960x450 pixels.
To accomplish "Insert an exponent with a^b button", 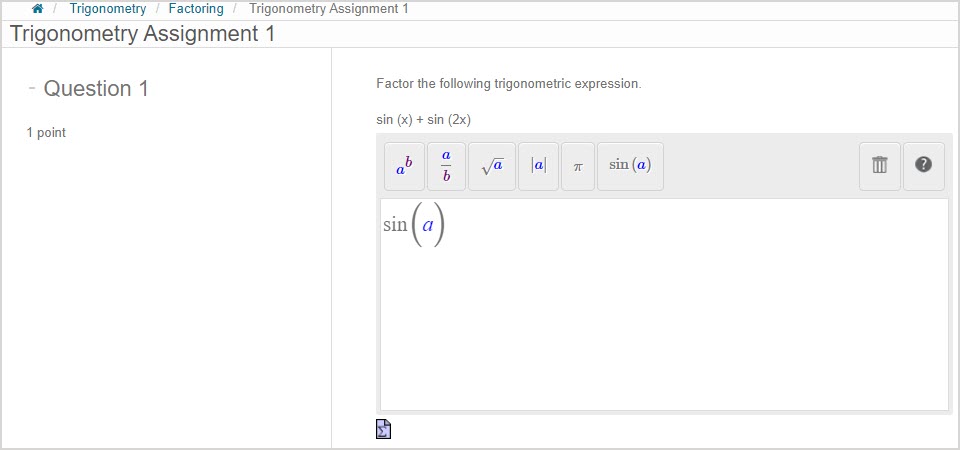I will click(x=404, y=166).
